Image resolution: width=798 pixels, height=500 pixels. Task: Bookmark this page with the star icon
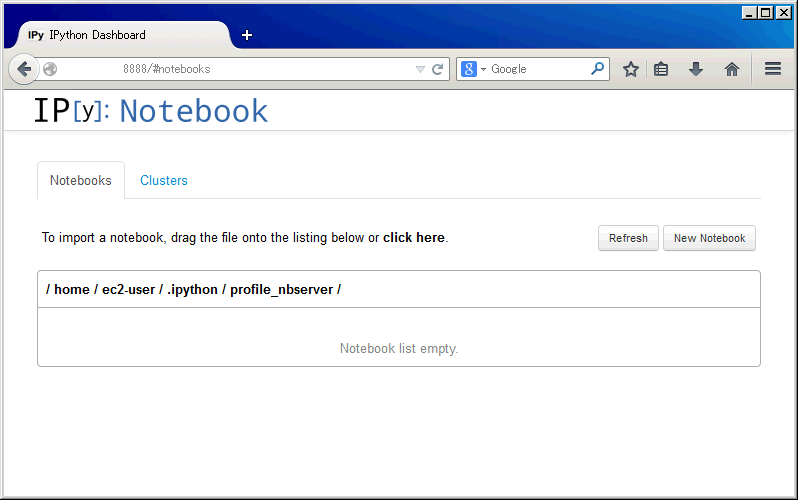click(631, 69)
